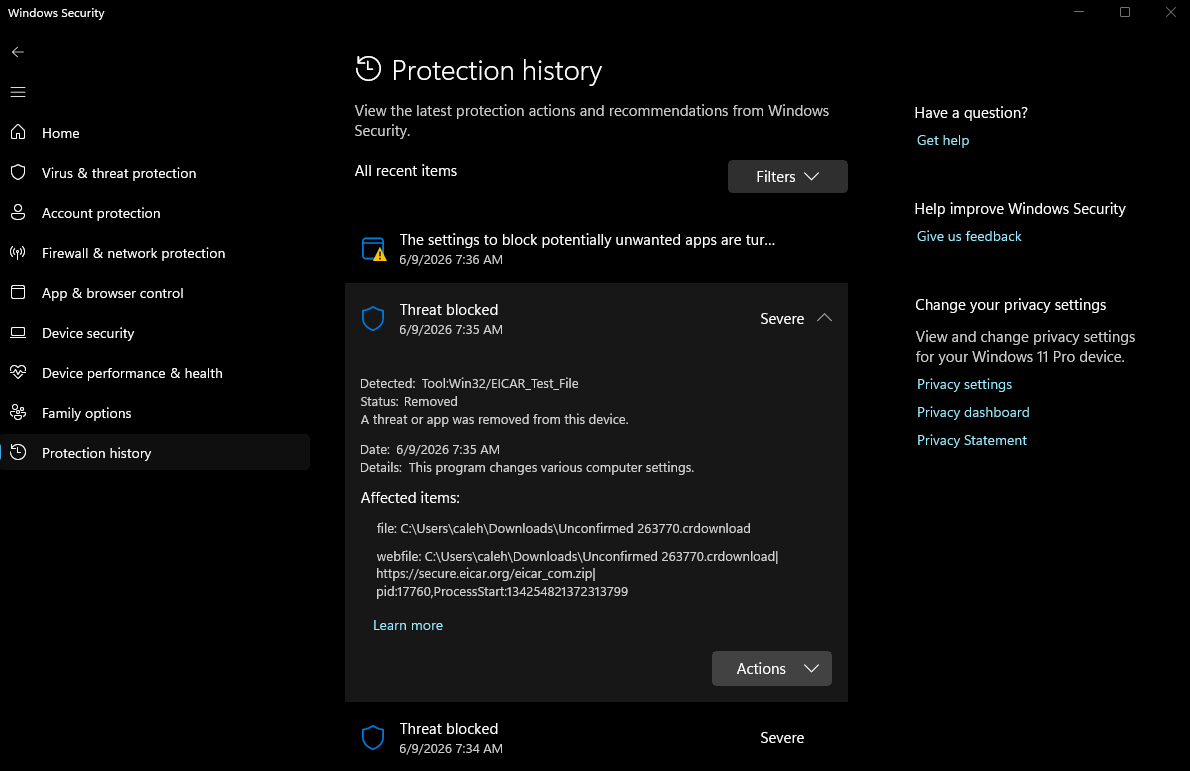The height and width of the screenshot is (771, 1190).
Task: Click the Affected items heading
Action: 410,498
